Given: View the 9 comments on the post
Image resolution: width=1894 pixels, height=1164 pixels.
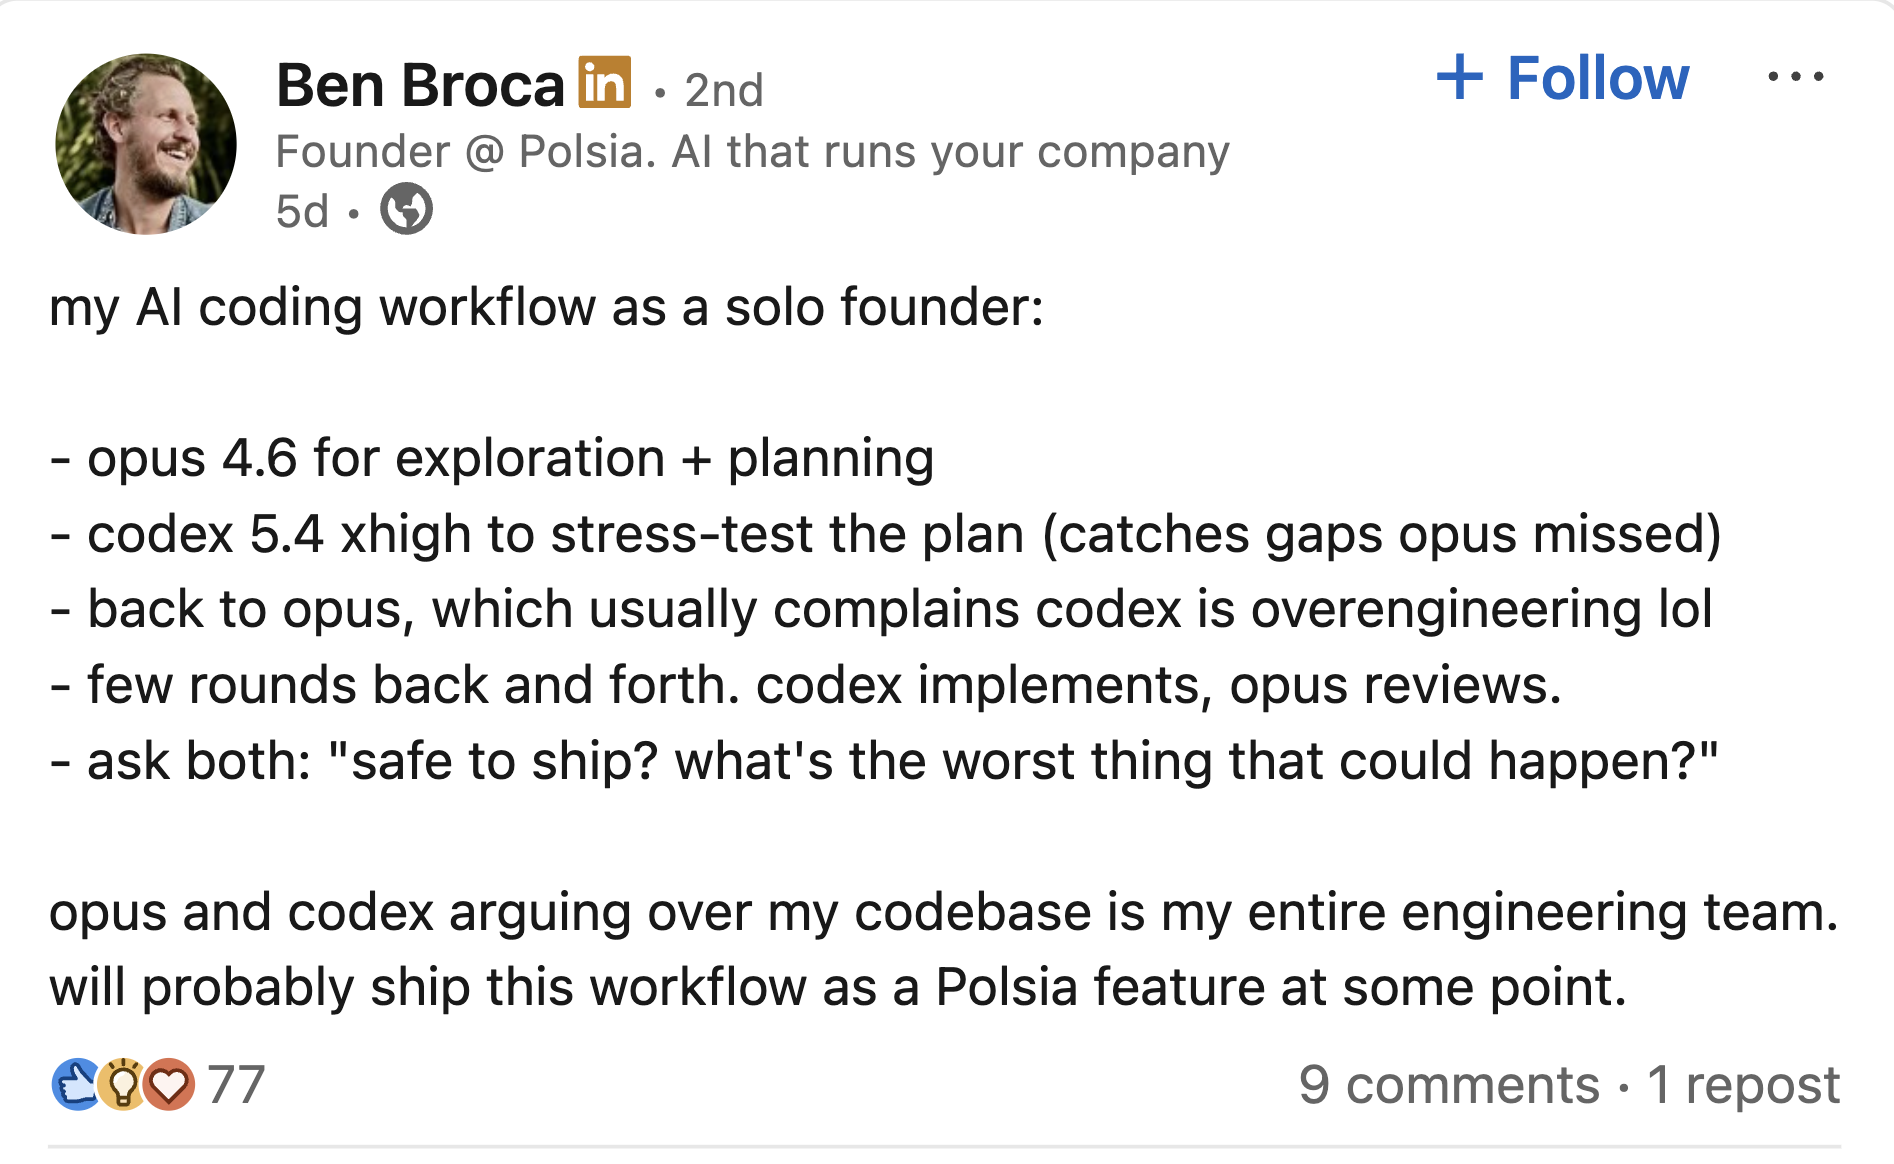Looking at the screenshot, I should 1445,1083.
